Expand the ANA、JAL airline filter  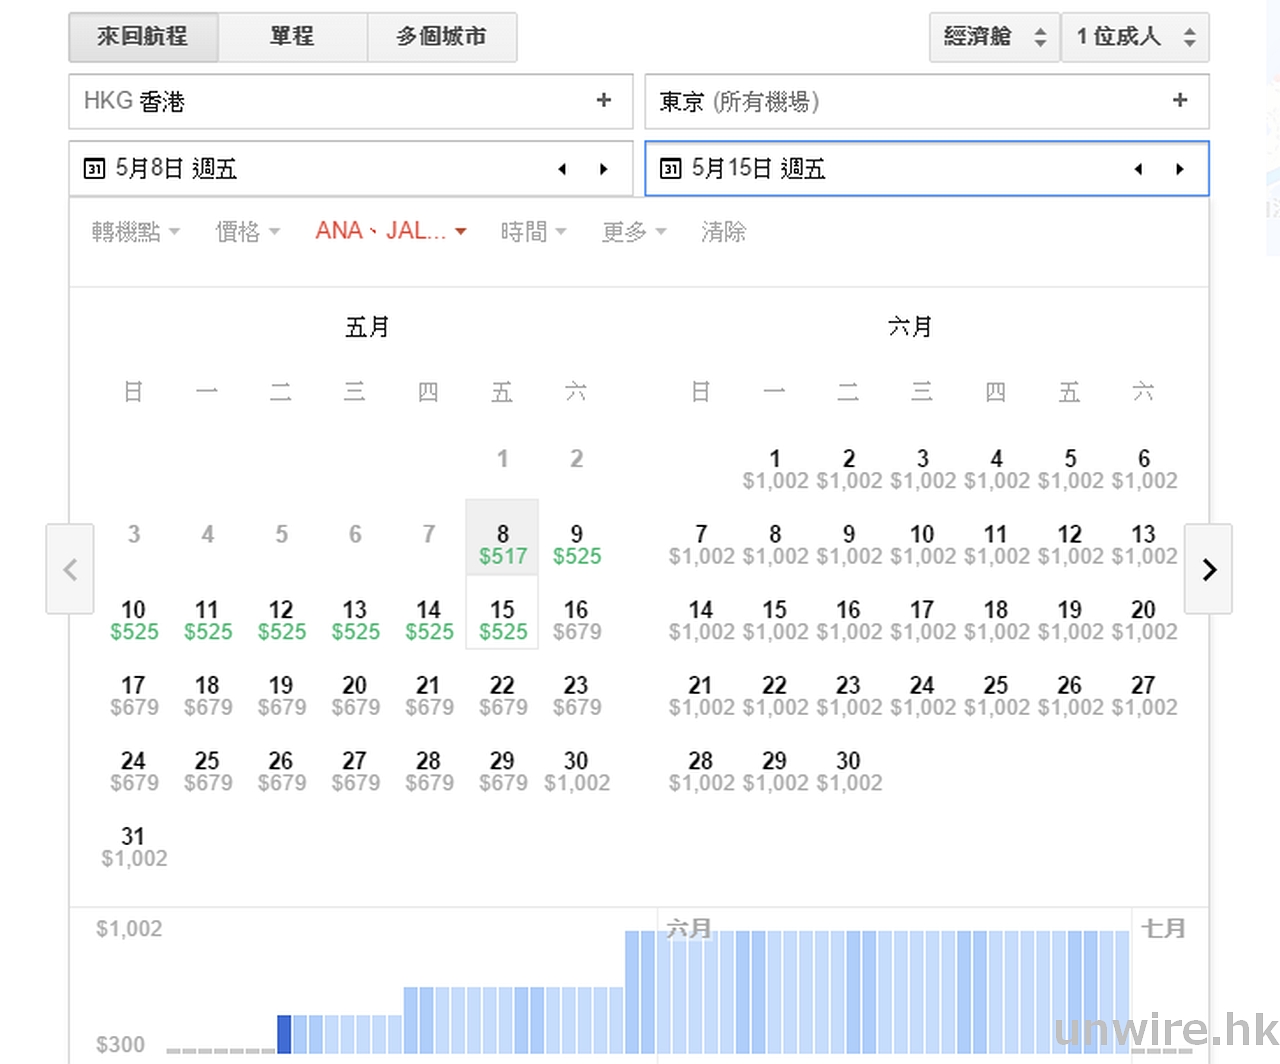click(x=390, y=231)
